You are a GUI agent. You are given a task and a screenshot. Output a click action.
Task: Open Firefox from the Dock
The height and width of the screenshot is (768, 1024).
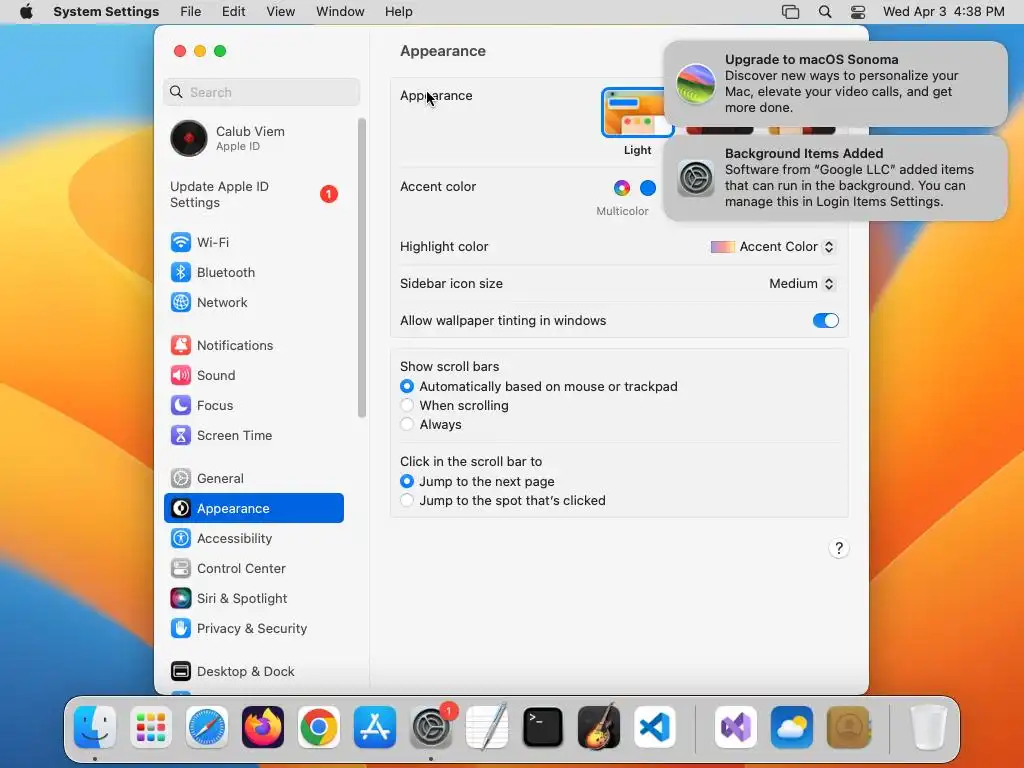click(x=263, y=727)
